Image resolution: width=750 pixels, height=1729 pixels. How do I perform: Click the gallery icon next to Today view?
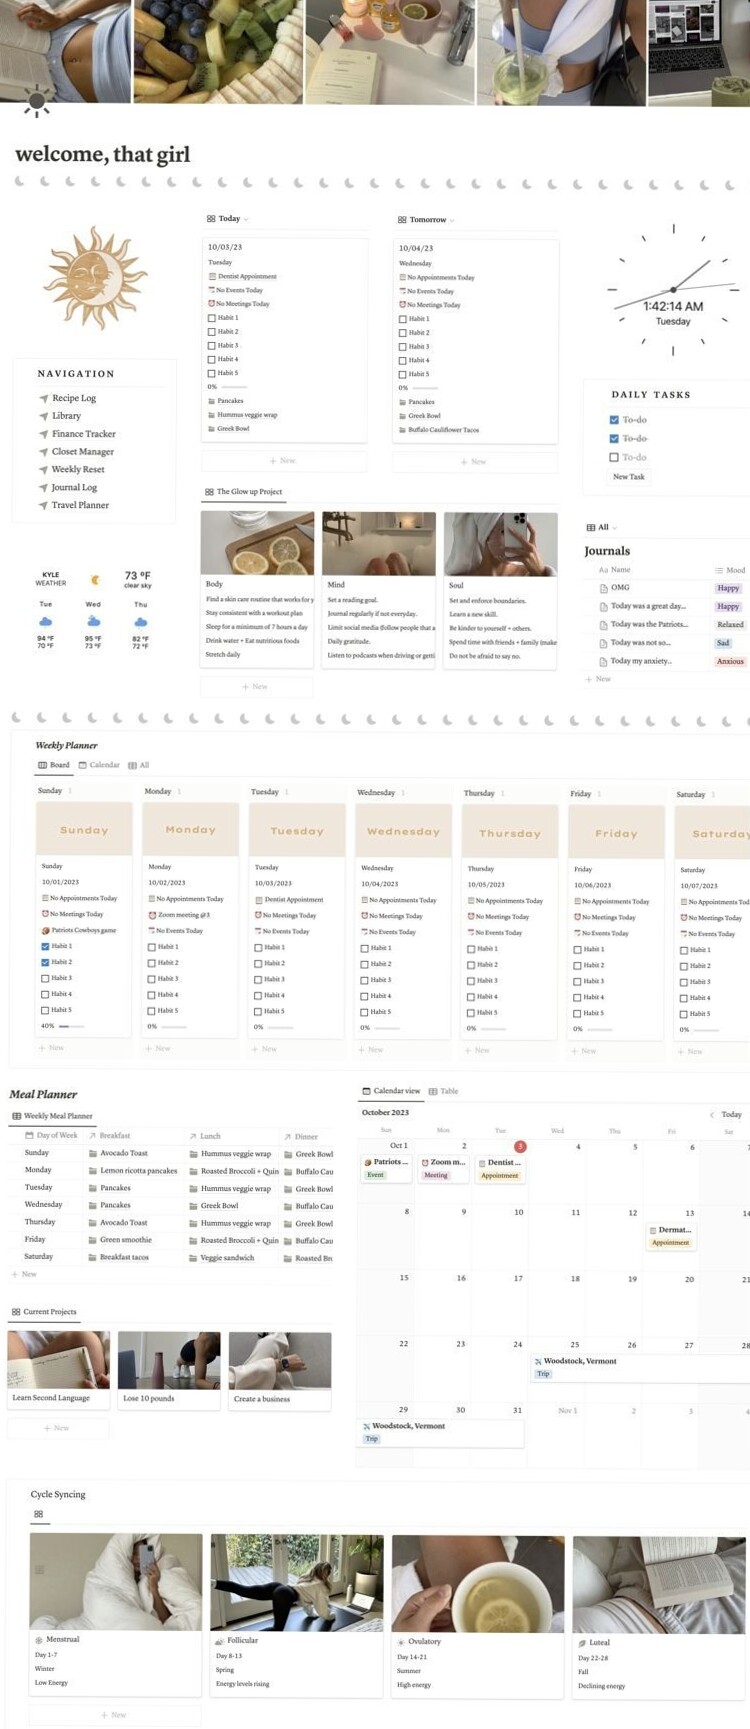(211, 218)
